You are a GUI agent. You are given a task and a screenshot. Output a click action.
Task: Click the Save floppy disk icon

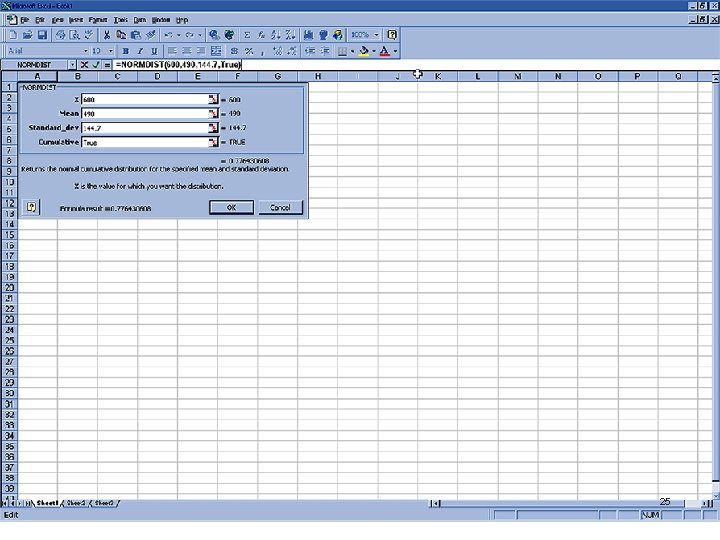[x=42, y=35]
